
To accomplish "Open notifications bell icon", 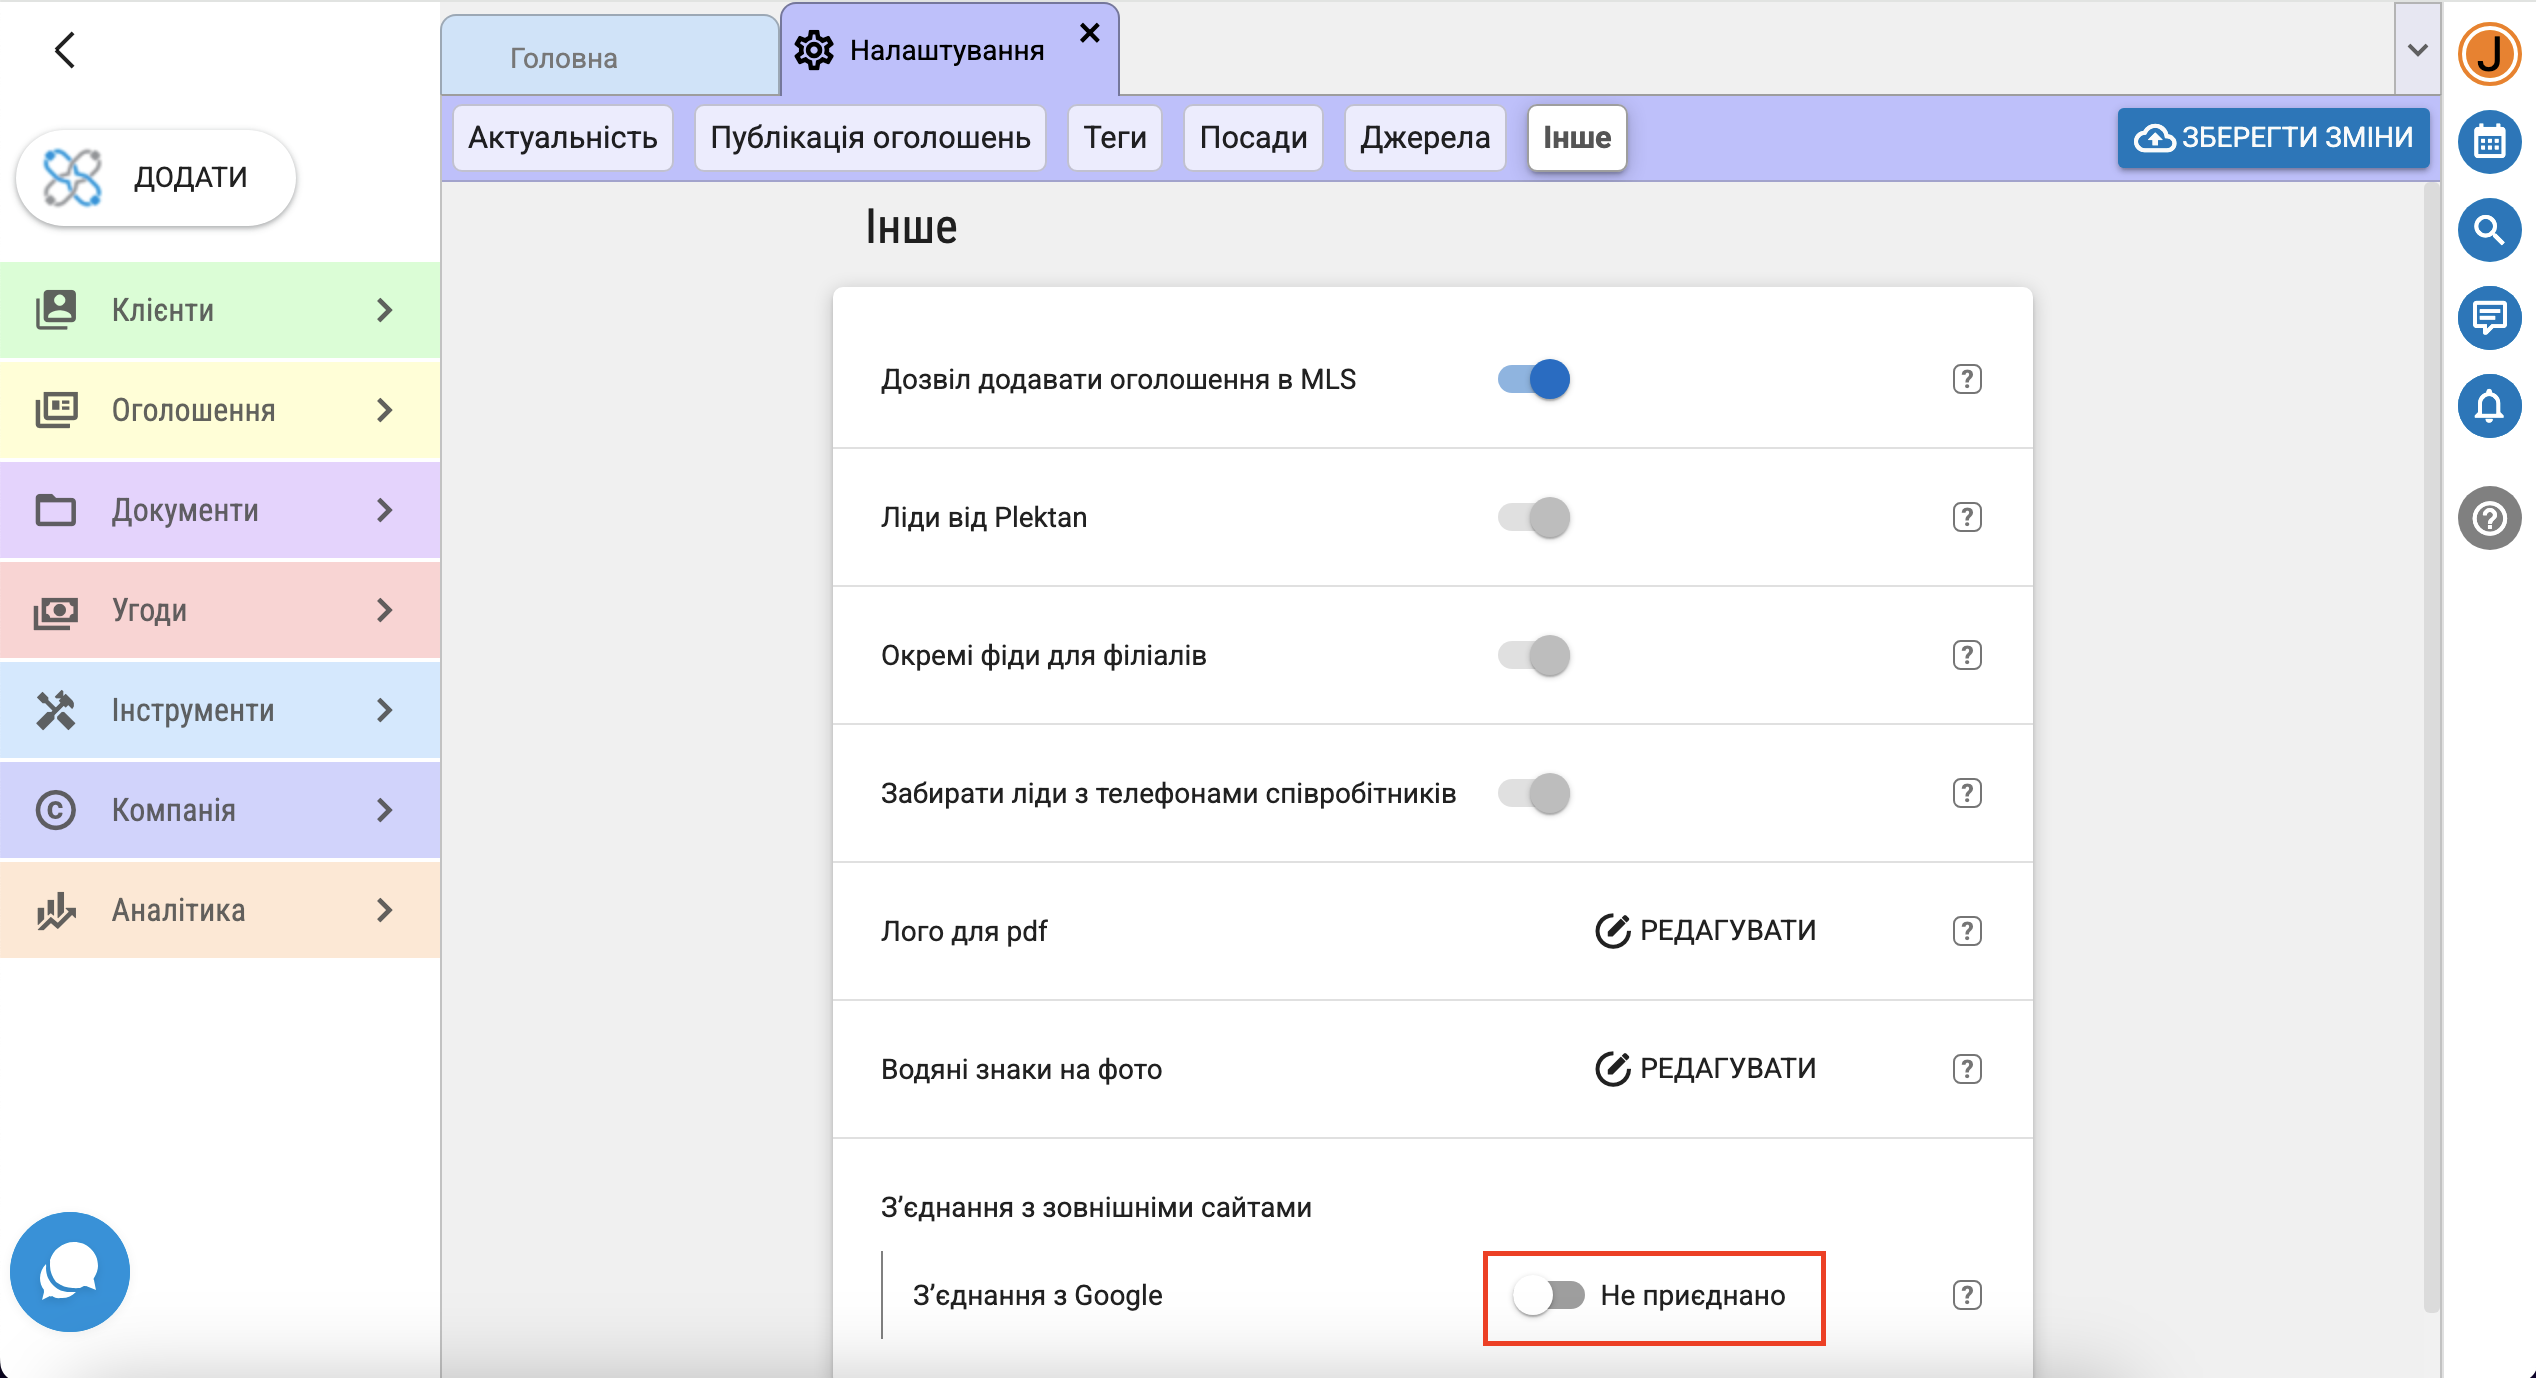I will pos(2488,406).
